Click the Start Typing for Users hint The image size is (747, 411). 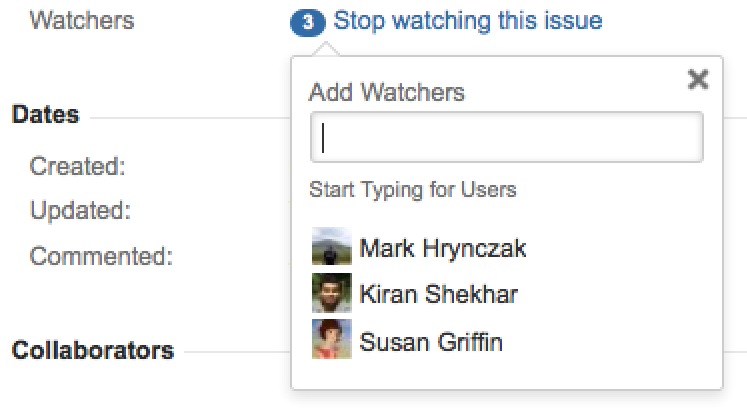[412, 189]
